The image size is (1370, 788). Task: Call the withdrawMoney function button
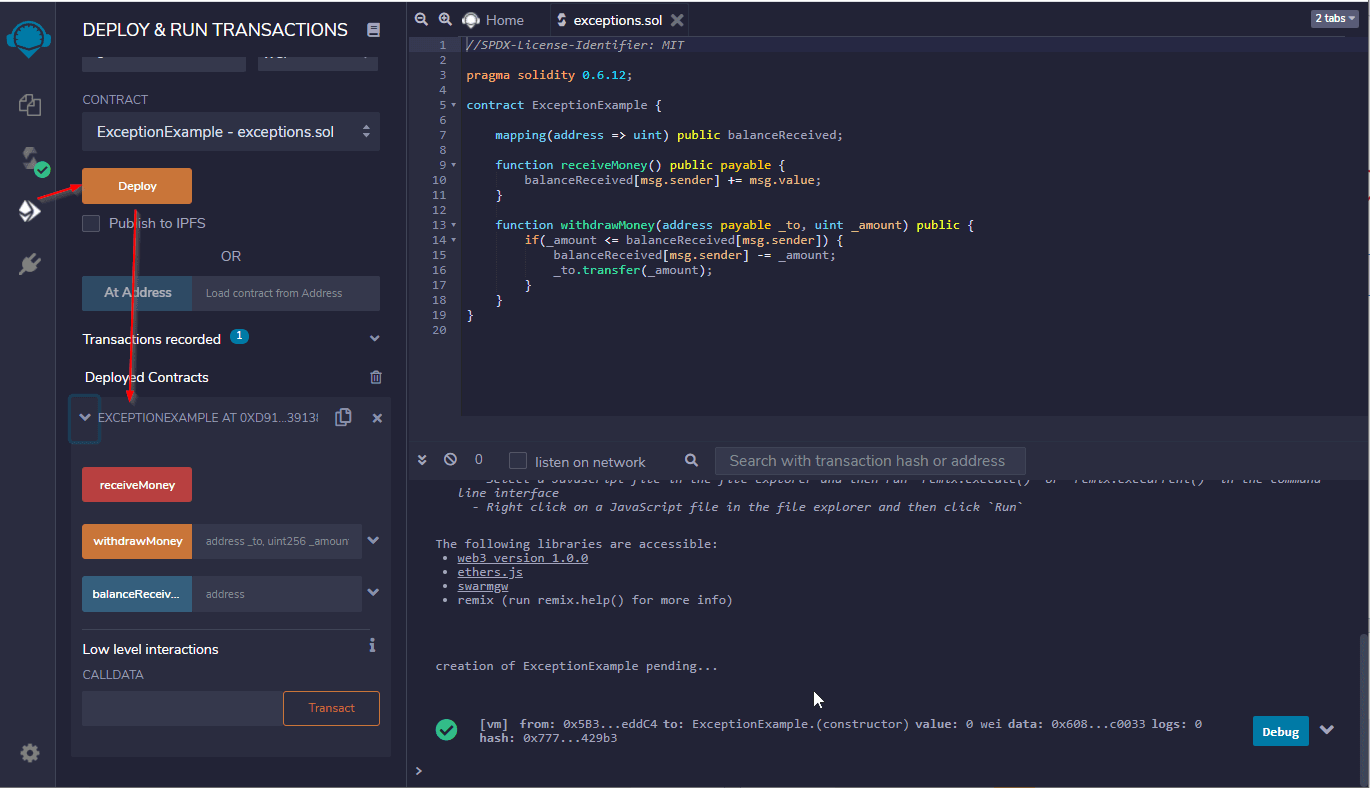tap(137, 541)
